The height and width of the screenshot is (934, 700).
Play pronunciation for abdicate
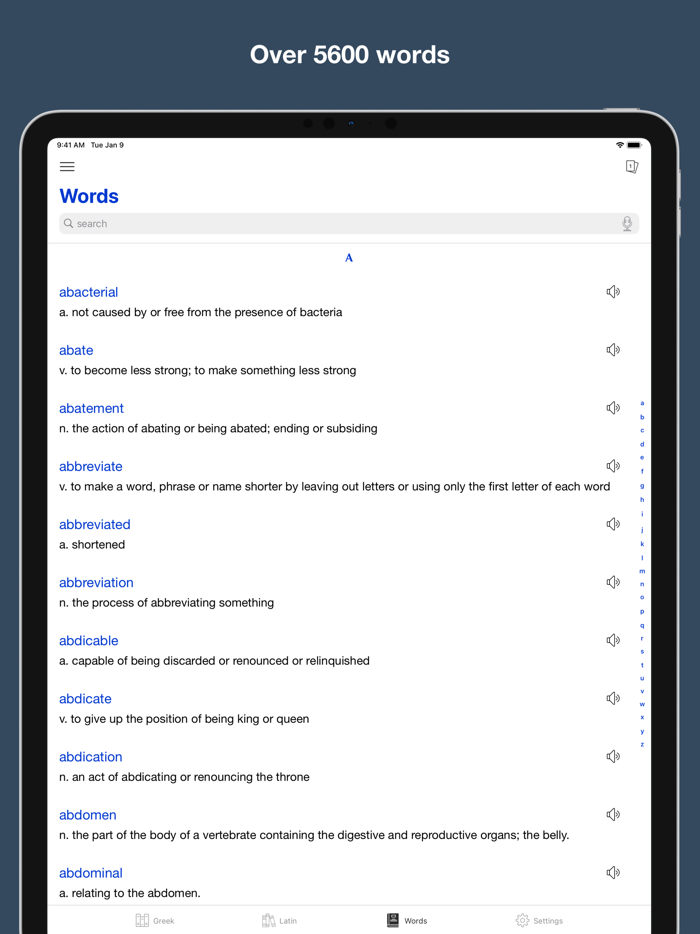pos(613,698)
